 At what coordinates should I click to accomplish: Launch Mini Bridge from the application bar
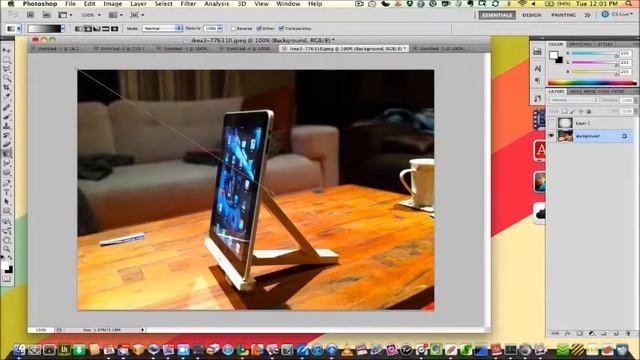[x=47, y=15]
